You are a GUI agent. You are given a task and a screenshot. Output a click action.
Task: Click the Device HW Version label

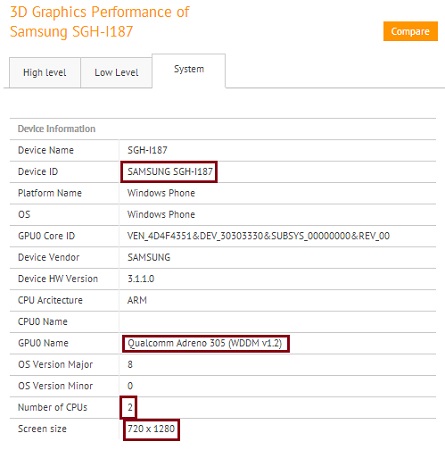point(58,279)
